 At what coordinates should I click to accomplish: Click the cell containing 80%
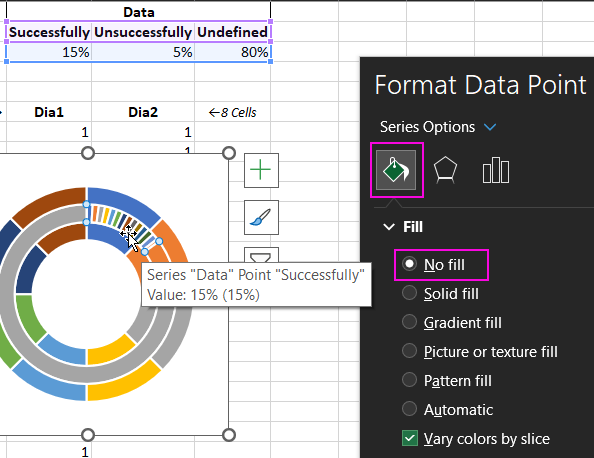pyautogui.click(x=233, y=52)
